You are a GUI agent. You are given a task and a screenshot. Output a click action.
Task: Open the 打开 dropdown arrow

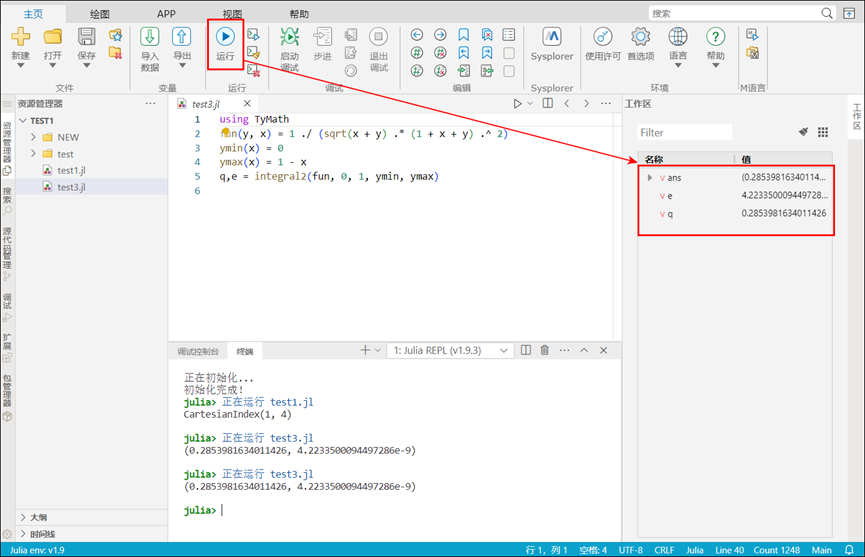point(53,66)
